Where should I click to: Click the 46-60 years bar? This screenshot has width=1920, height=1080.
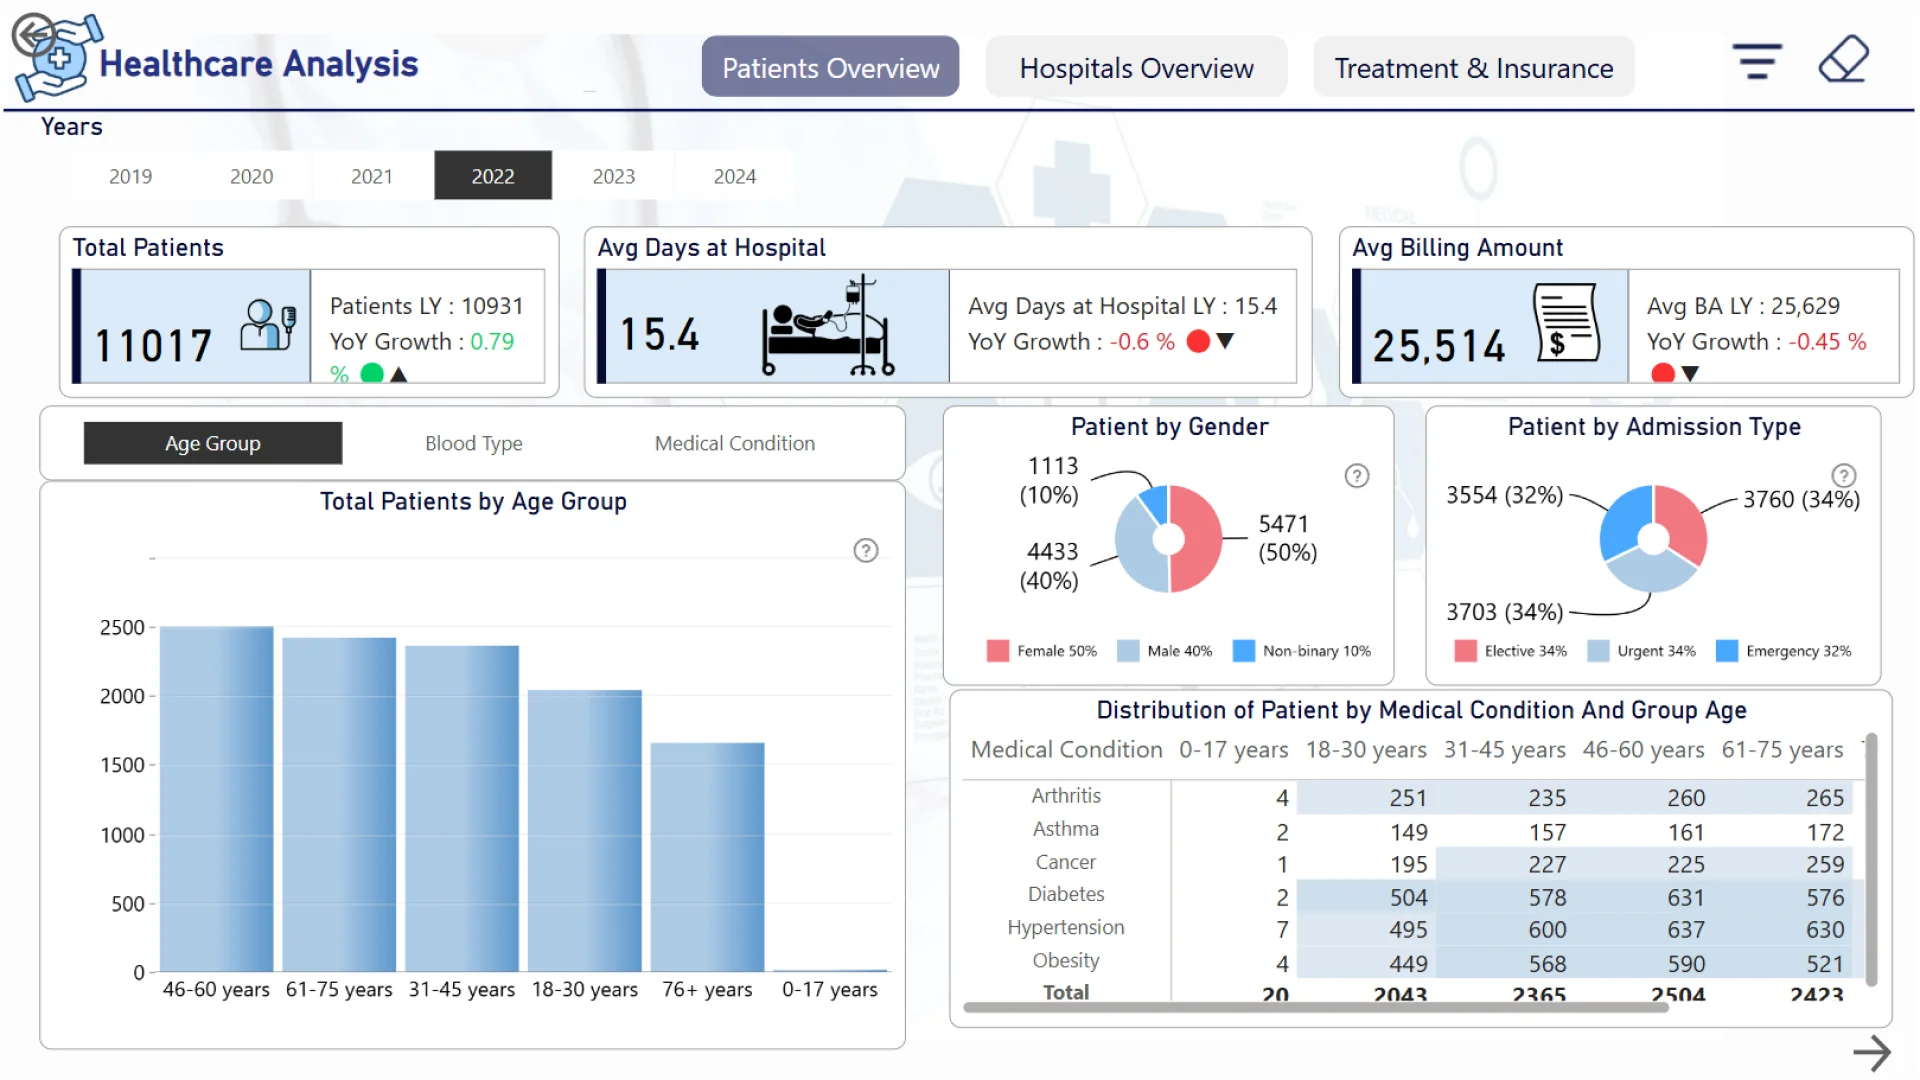tap(216, 800)
